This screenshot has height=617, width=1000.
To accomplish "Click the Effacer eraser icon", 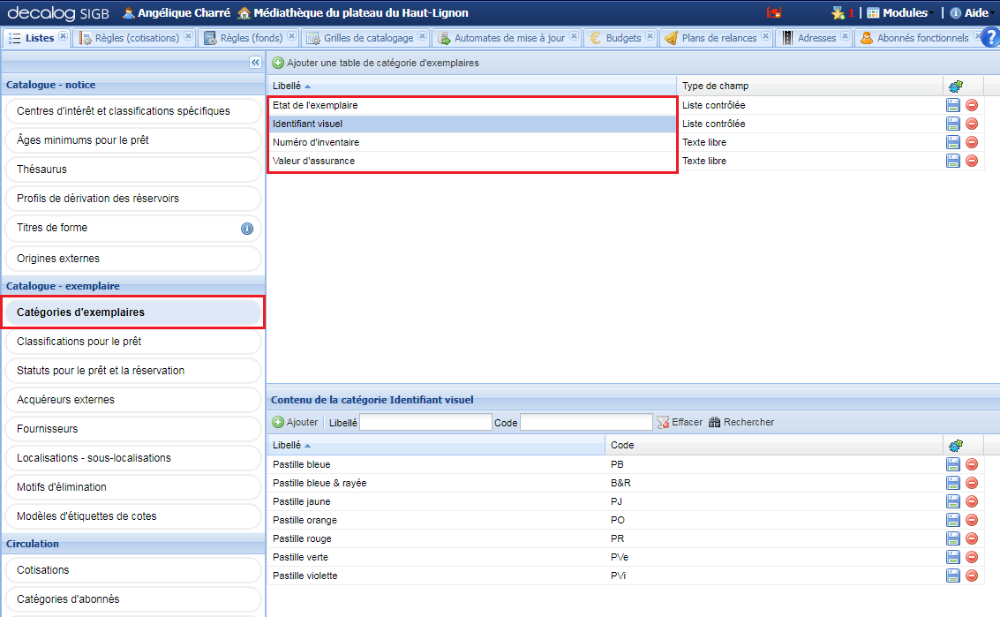I will pos(663,422).
